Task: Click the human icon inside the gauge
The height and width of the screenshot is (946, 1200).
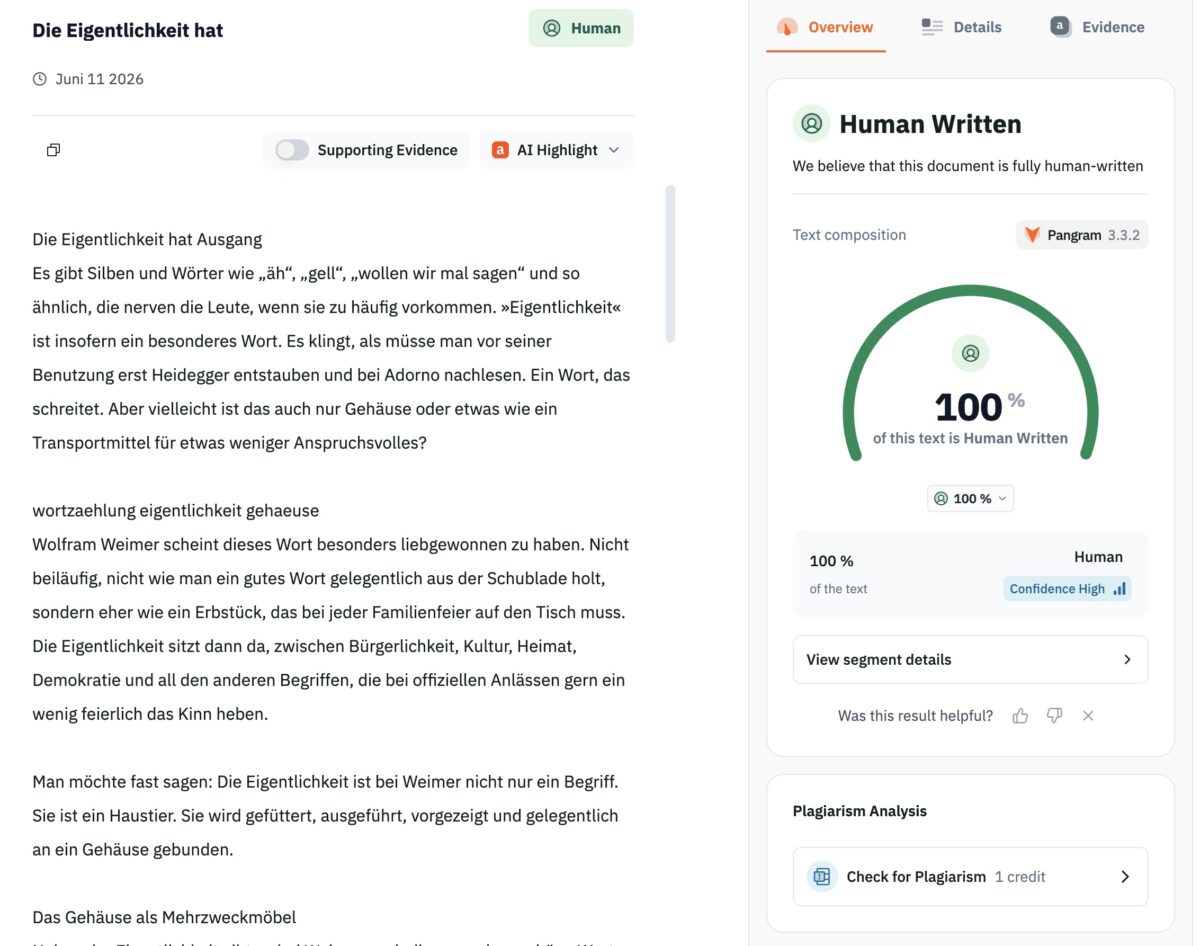Action: click(970, 353)
